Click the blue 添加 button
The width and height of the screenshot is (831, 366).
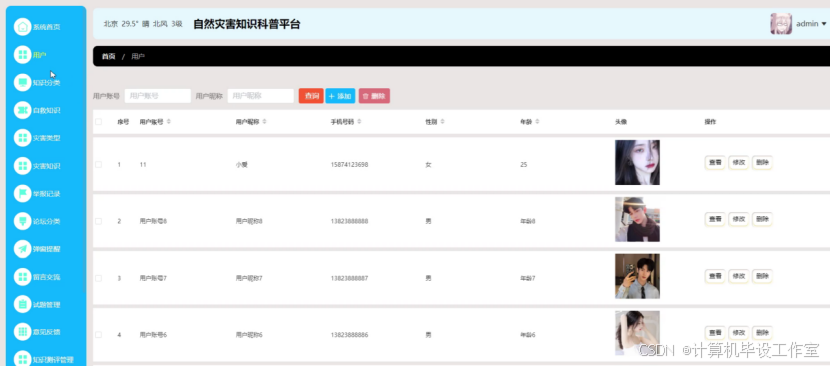(x=340, y=96)
